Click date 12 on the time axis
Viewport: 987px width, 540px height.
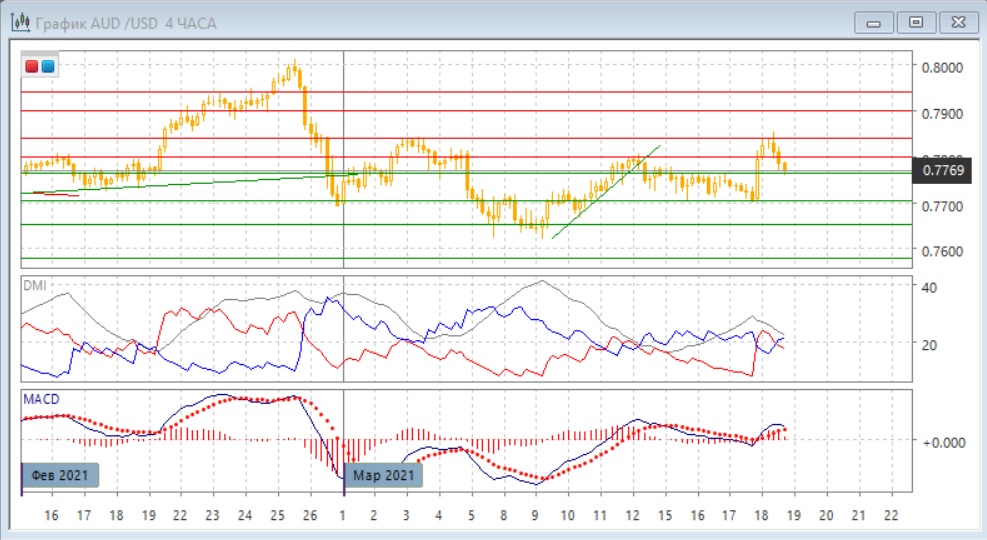(x=632, y=515)
